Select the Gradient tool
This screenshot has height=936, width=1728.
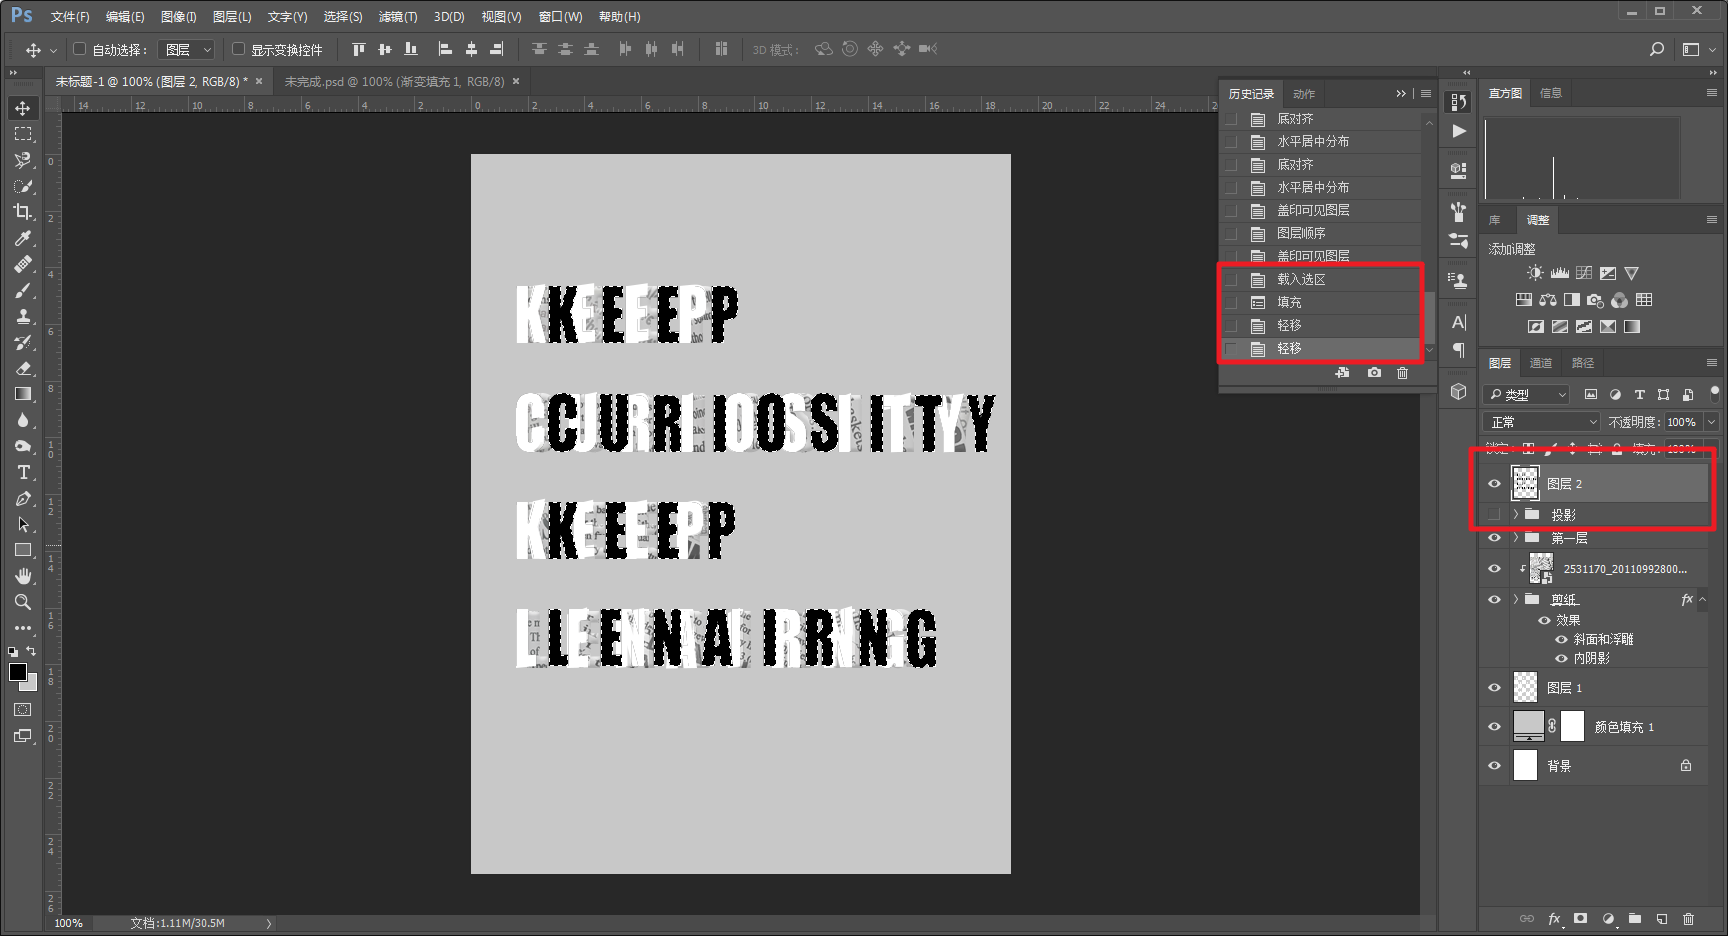click(x=23, y=394)
